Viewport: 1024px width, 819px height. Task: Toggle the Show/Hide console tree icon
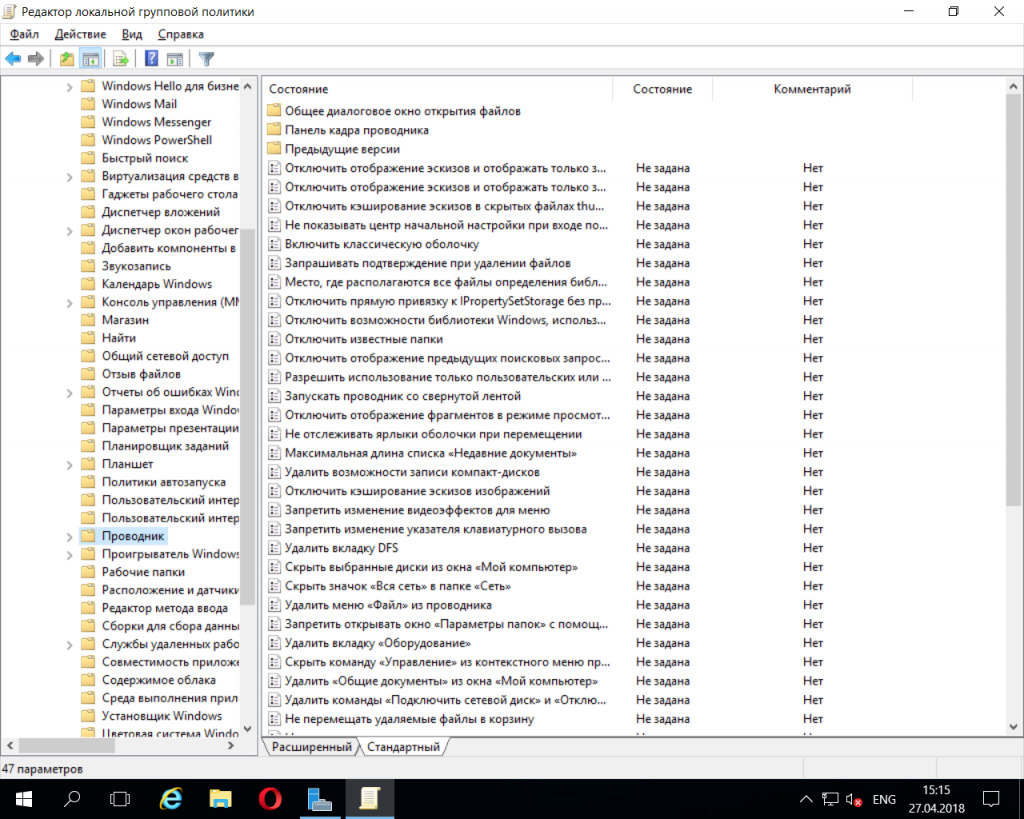[91, 59]
